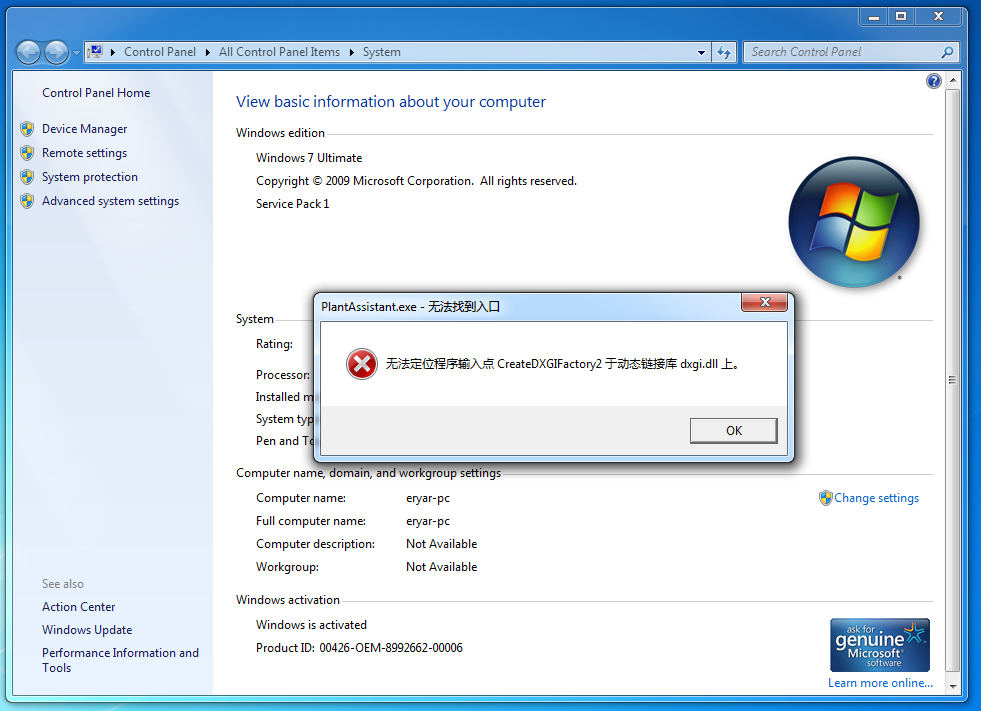Image resolution: width=981 pixels, height=711 pixels.
Task: Expand the back navigation history chevron
Action: tap(77, 52)
